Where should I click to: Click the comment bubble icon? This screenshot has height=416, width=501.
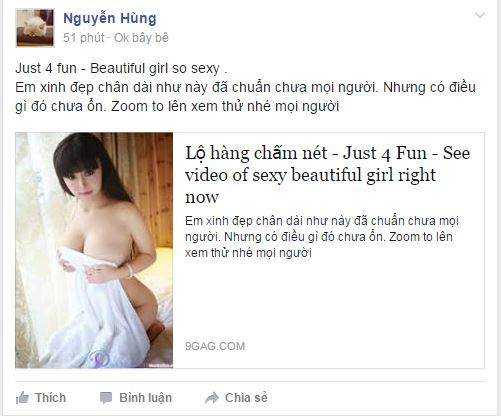[x=106, y=398]
